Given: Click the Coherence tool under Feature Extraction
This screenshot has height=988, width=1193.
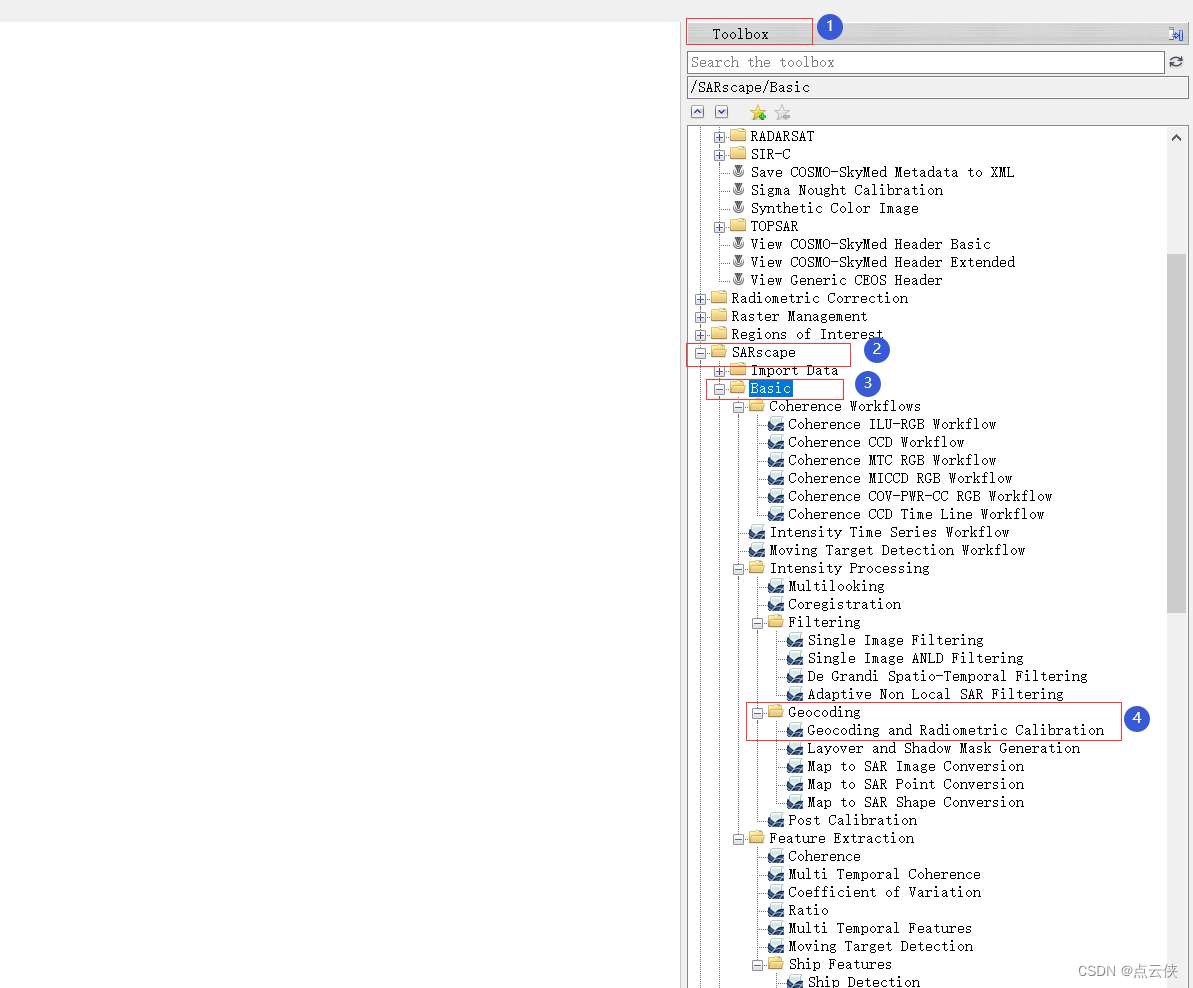Looking at the screenshot, I should point(824,856).
